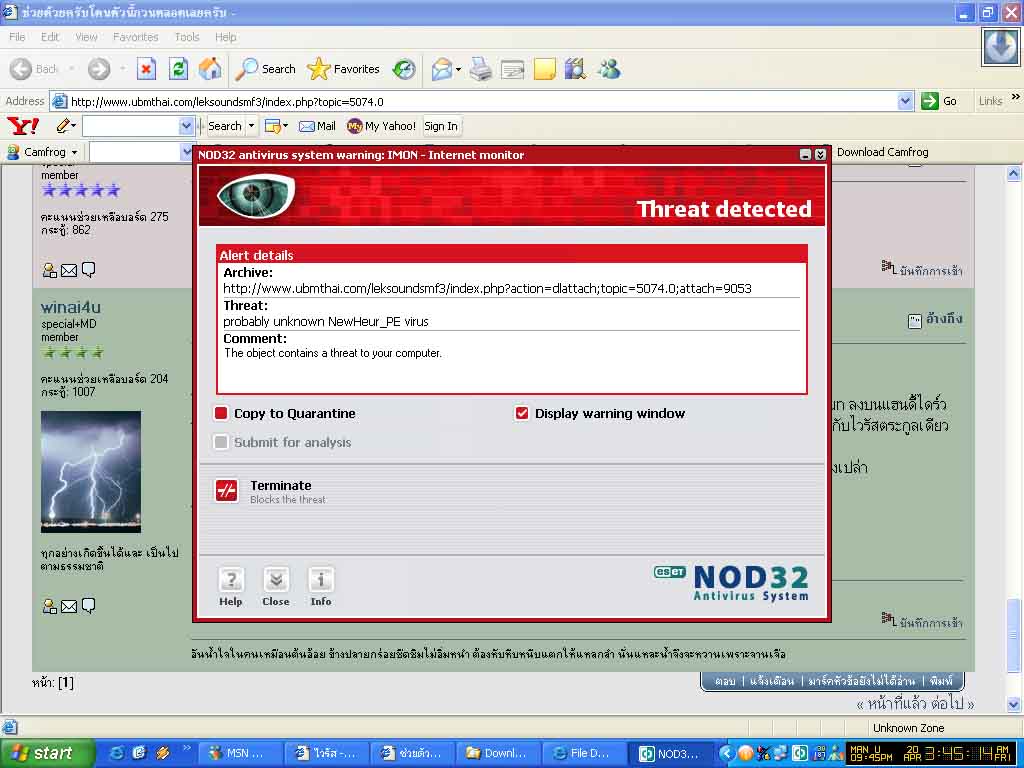1024x768 pixels.
Task: Minimize the NOD32 warning dialog
Action: [805, 155]
